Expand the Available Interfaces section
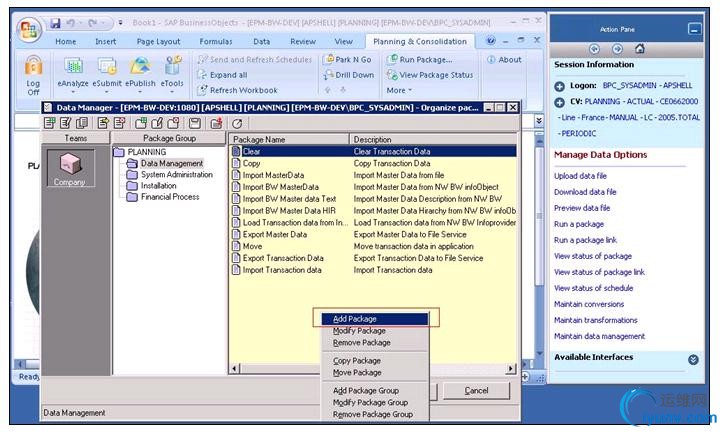Viewport: 723px width, 434px height. pos(693,360)
